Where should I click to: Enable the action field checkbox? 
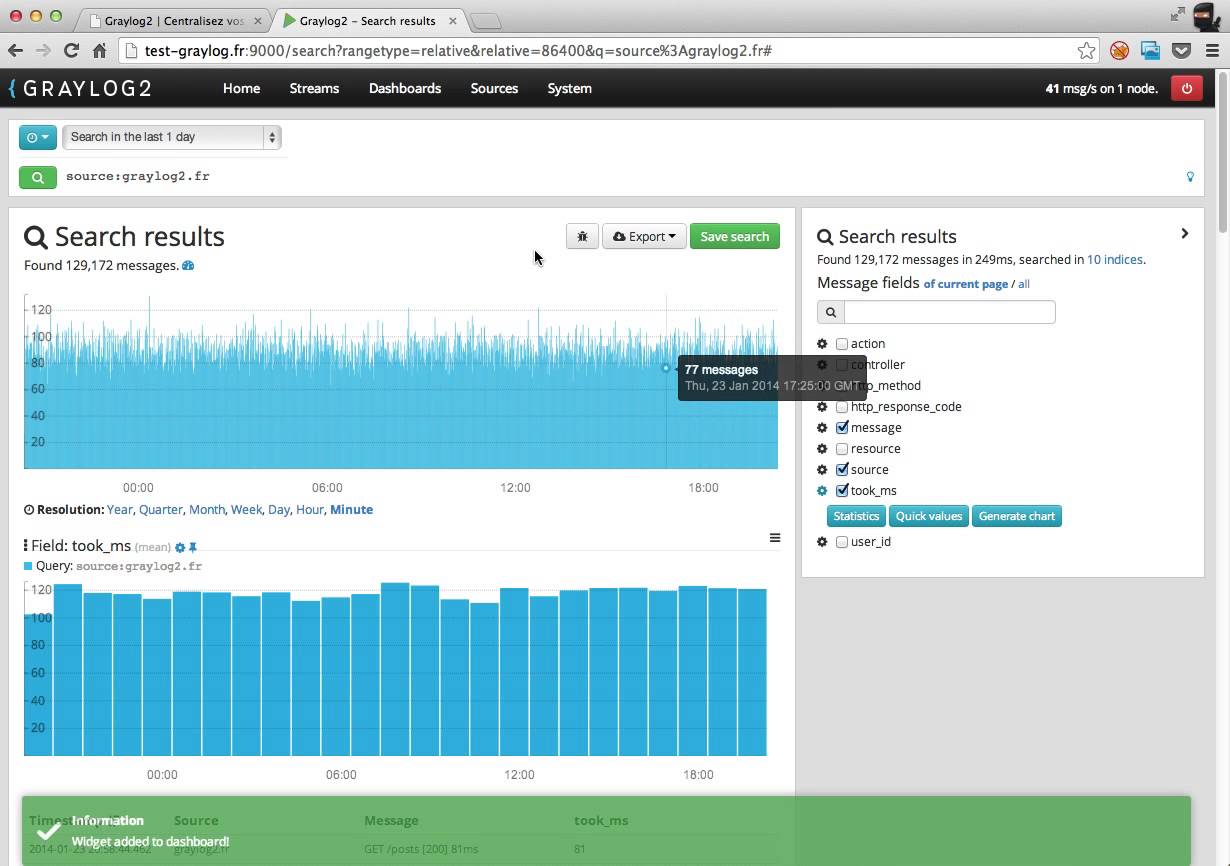(842, 344)
